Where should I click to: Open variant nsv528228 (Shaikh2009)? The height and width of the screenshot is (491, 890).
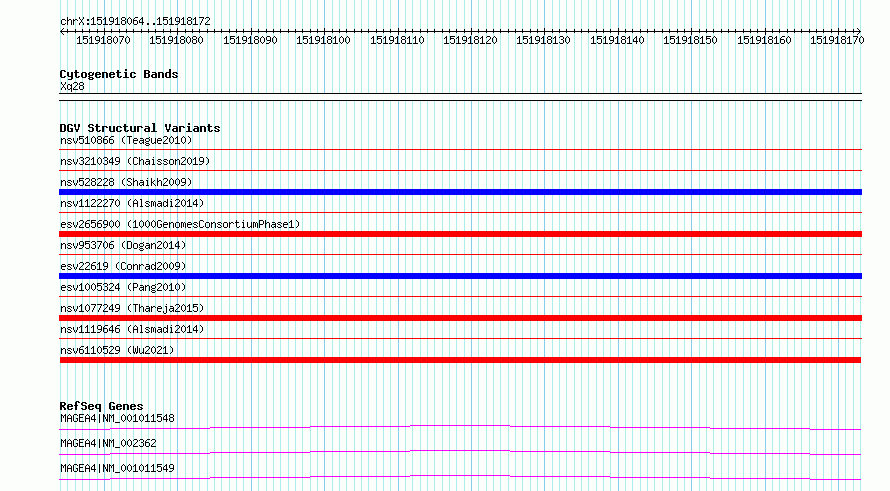point(126,182)
